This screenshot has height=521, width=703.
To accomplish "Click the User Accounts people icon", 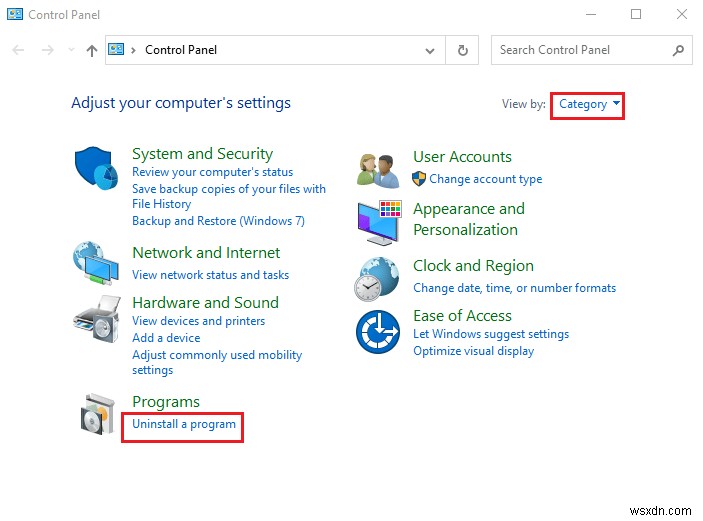I will [x=378, y=169].
